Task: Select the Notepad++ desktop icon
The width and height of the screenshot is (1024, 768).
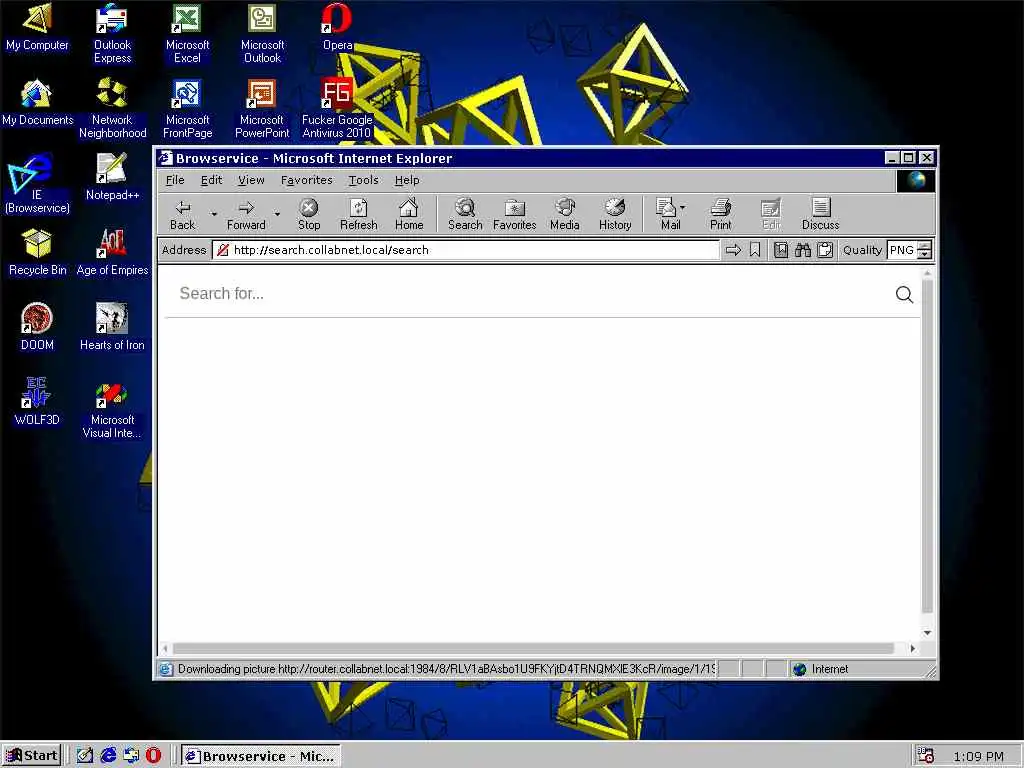Action: pyautogui.click(x=112, y=177)
